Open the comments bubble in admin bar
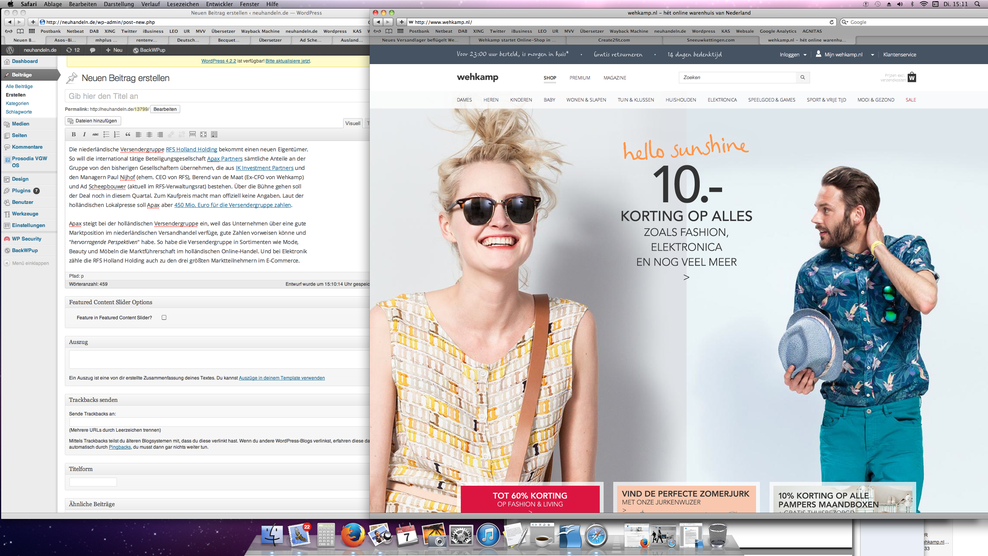 pyautogui.click(x=93, y=50)
